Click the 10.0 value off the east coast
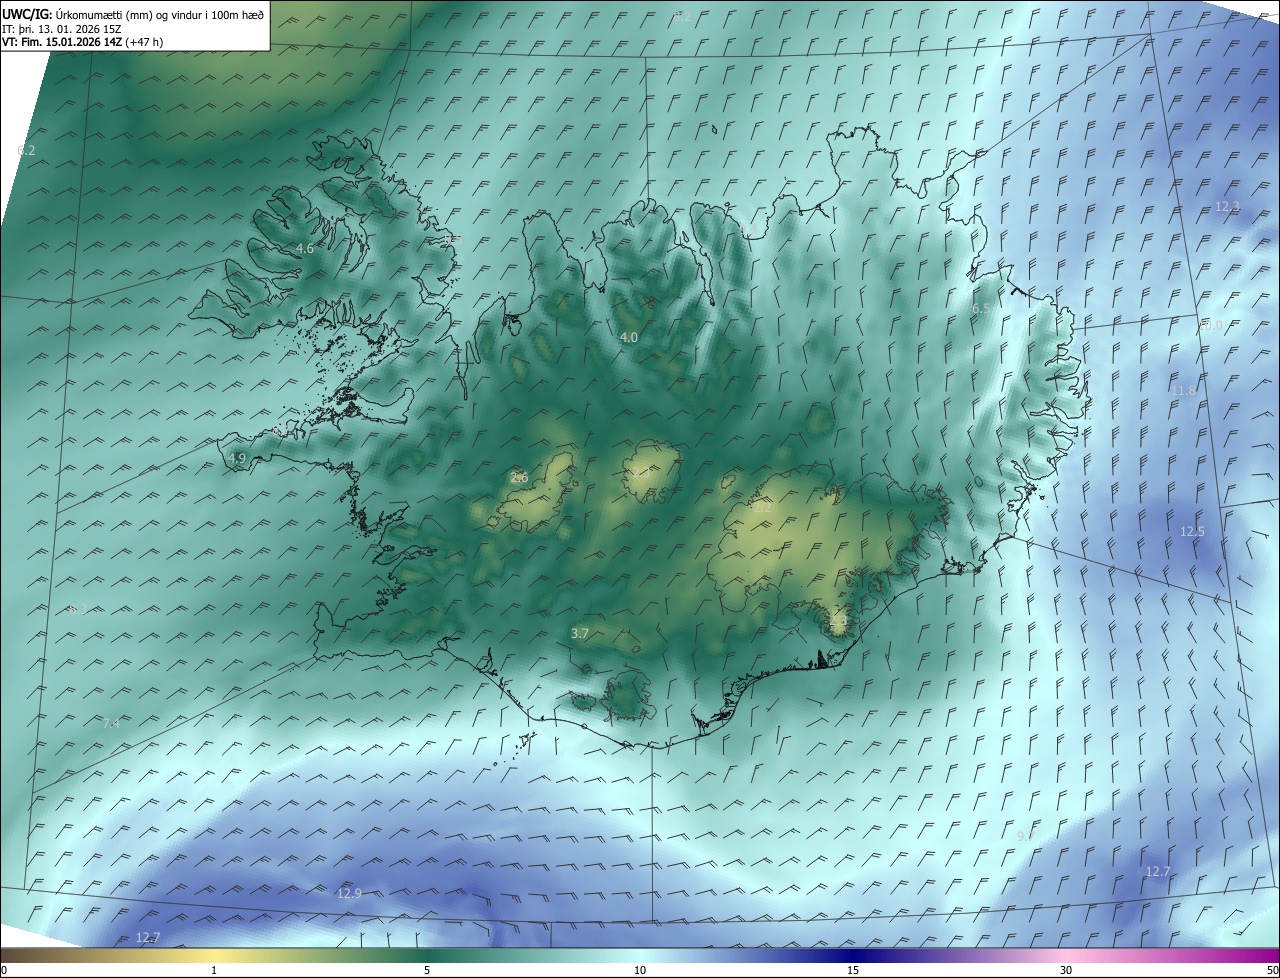 pos(1211,325)
